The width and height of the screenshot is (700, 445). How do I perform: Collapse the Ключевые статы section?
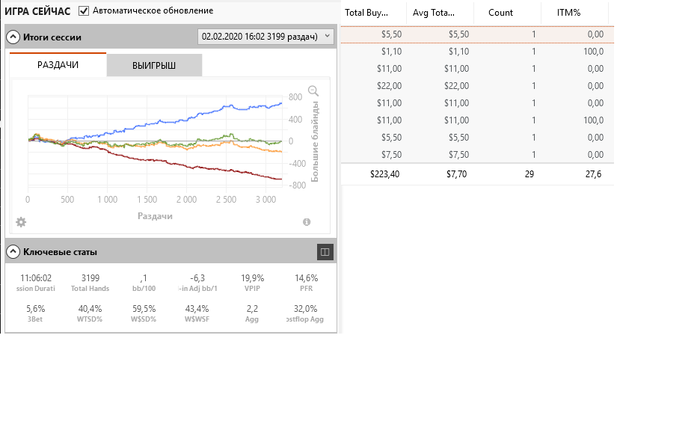coord(13,252)
